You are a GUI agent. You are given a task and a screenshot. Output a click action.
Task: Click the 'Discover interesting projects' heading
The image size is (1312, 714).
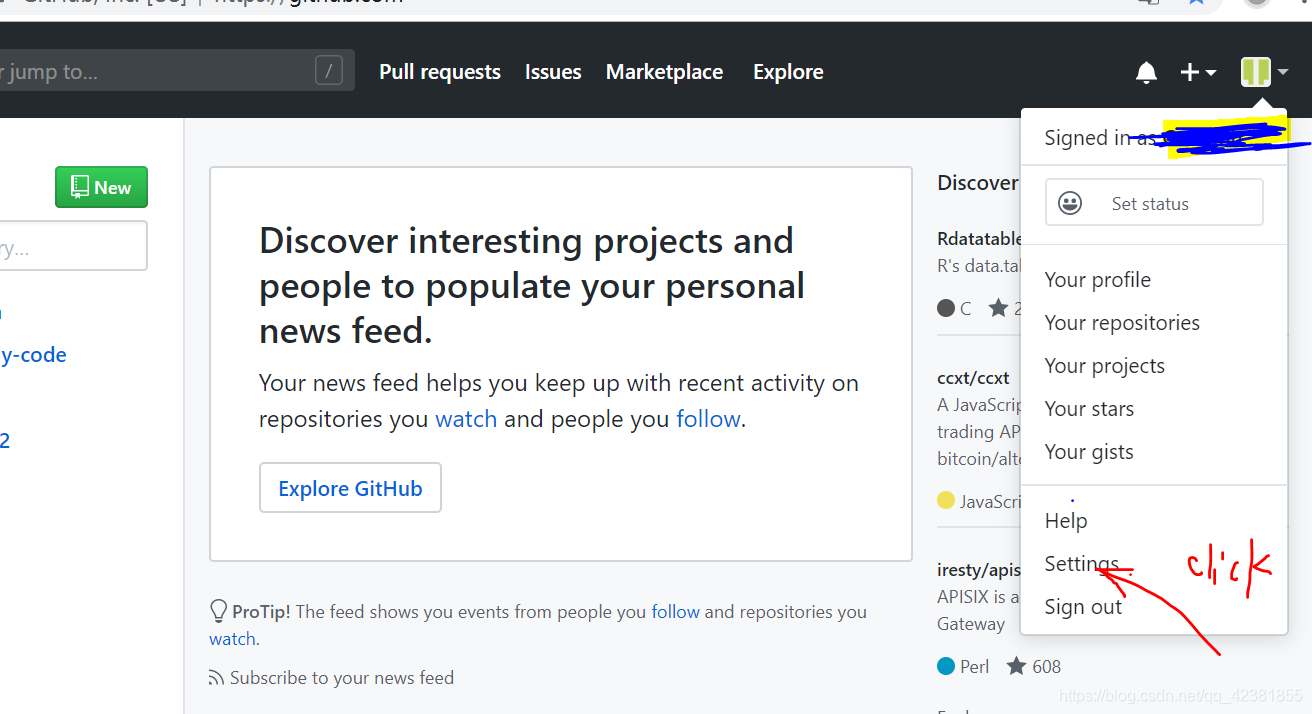[x=532, y=285]
